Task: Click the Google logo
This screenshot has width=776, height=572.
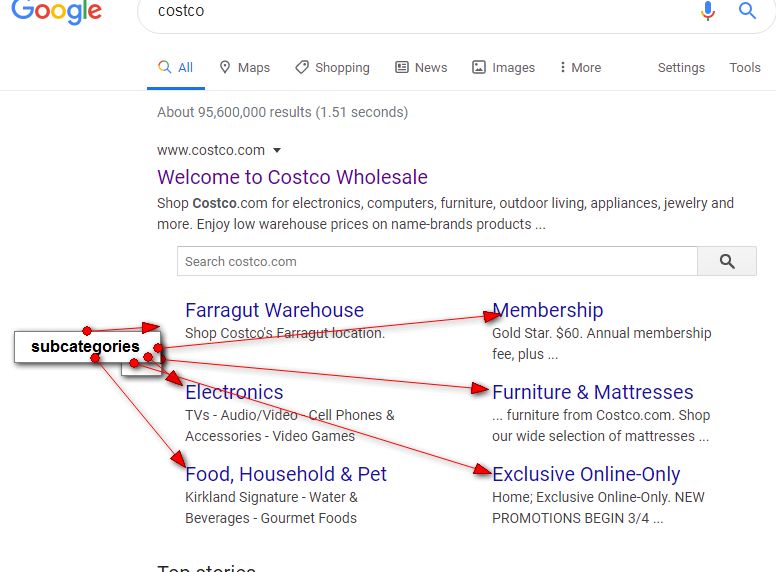Action: point(56,11)
